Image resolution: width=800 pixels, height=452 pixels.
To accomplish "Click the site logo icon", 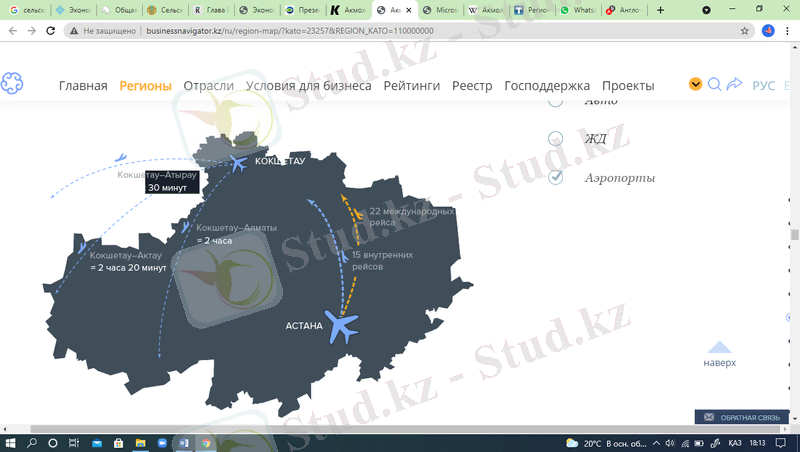I will pyautogui.click(x=12, y=85).
